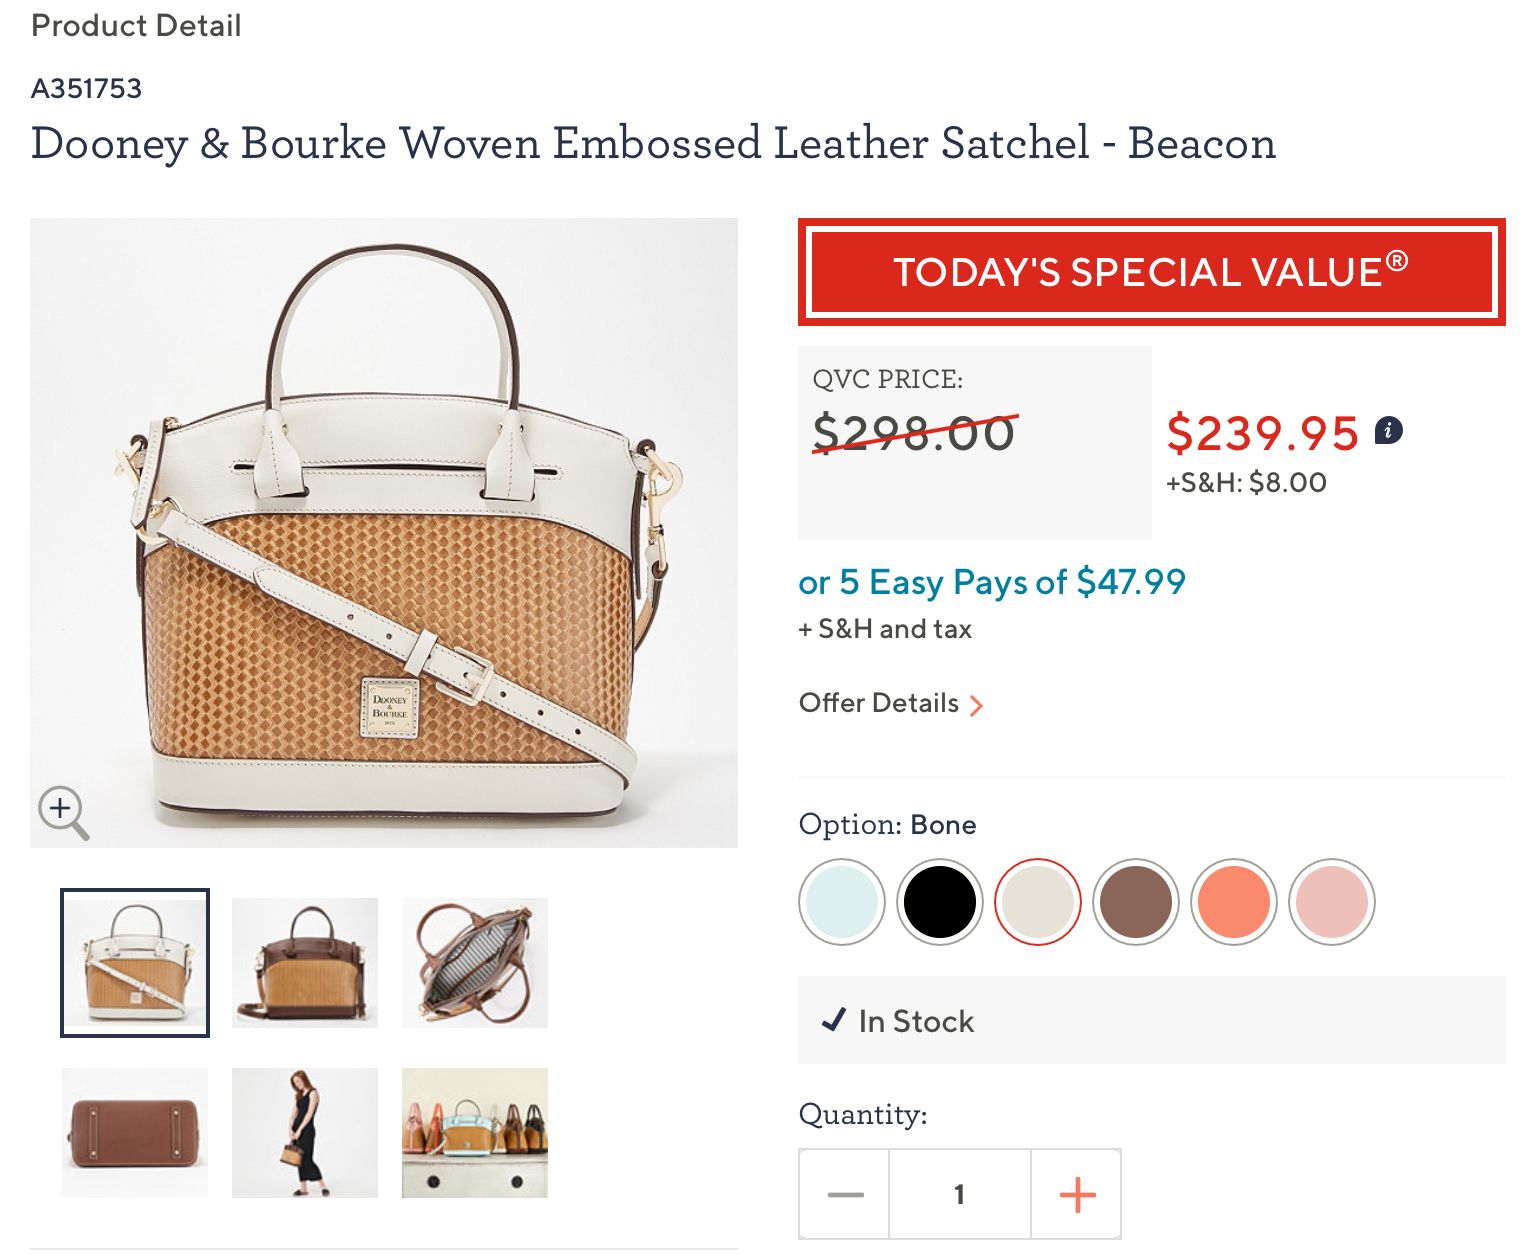Viewport: 1536px width, 1258px height.
Task: Click the minus icon to decrease quantity
Action: (845, 1194)
